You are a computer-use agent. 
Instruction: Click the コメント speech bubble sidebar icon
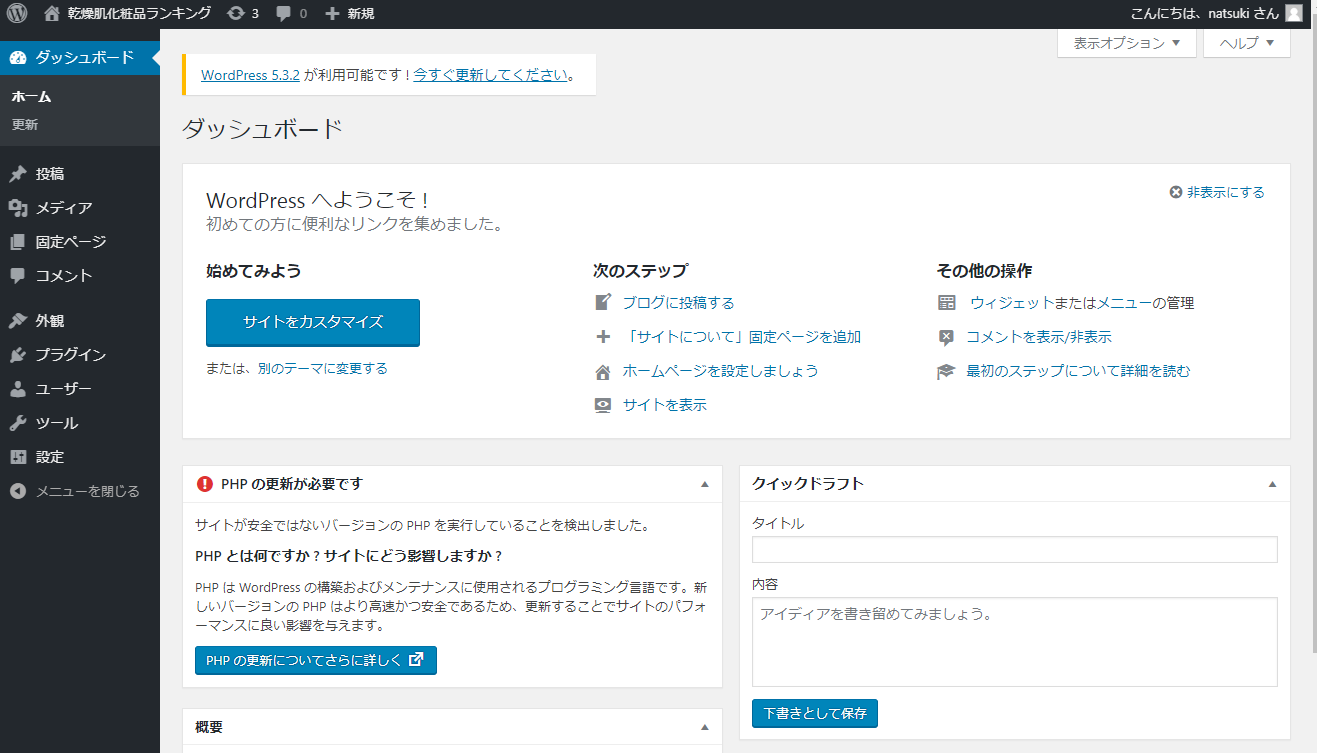pos(18,276)
